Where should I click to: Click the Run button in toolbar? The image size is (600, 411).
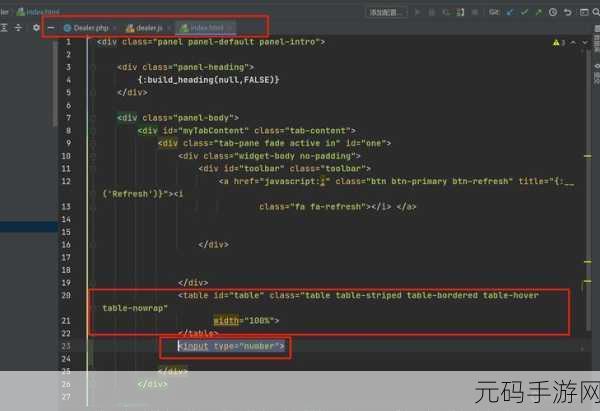[x=417, y=12]
